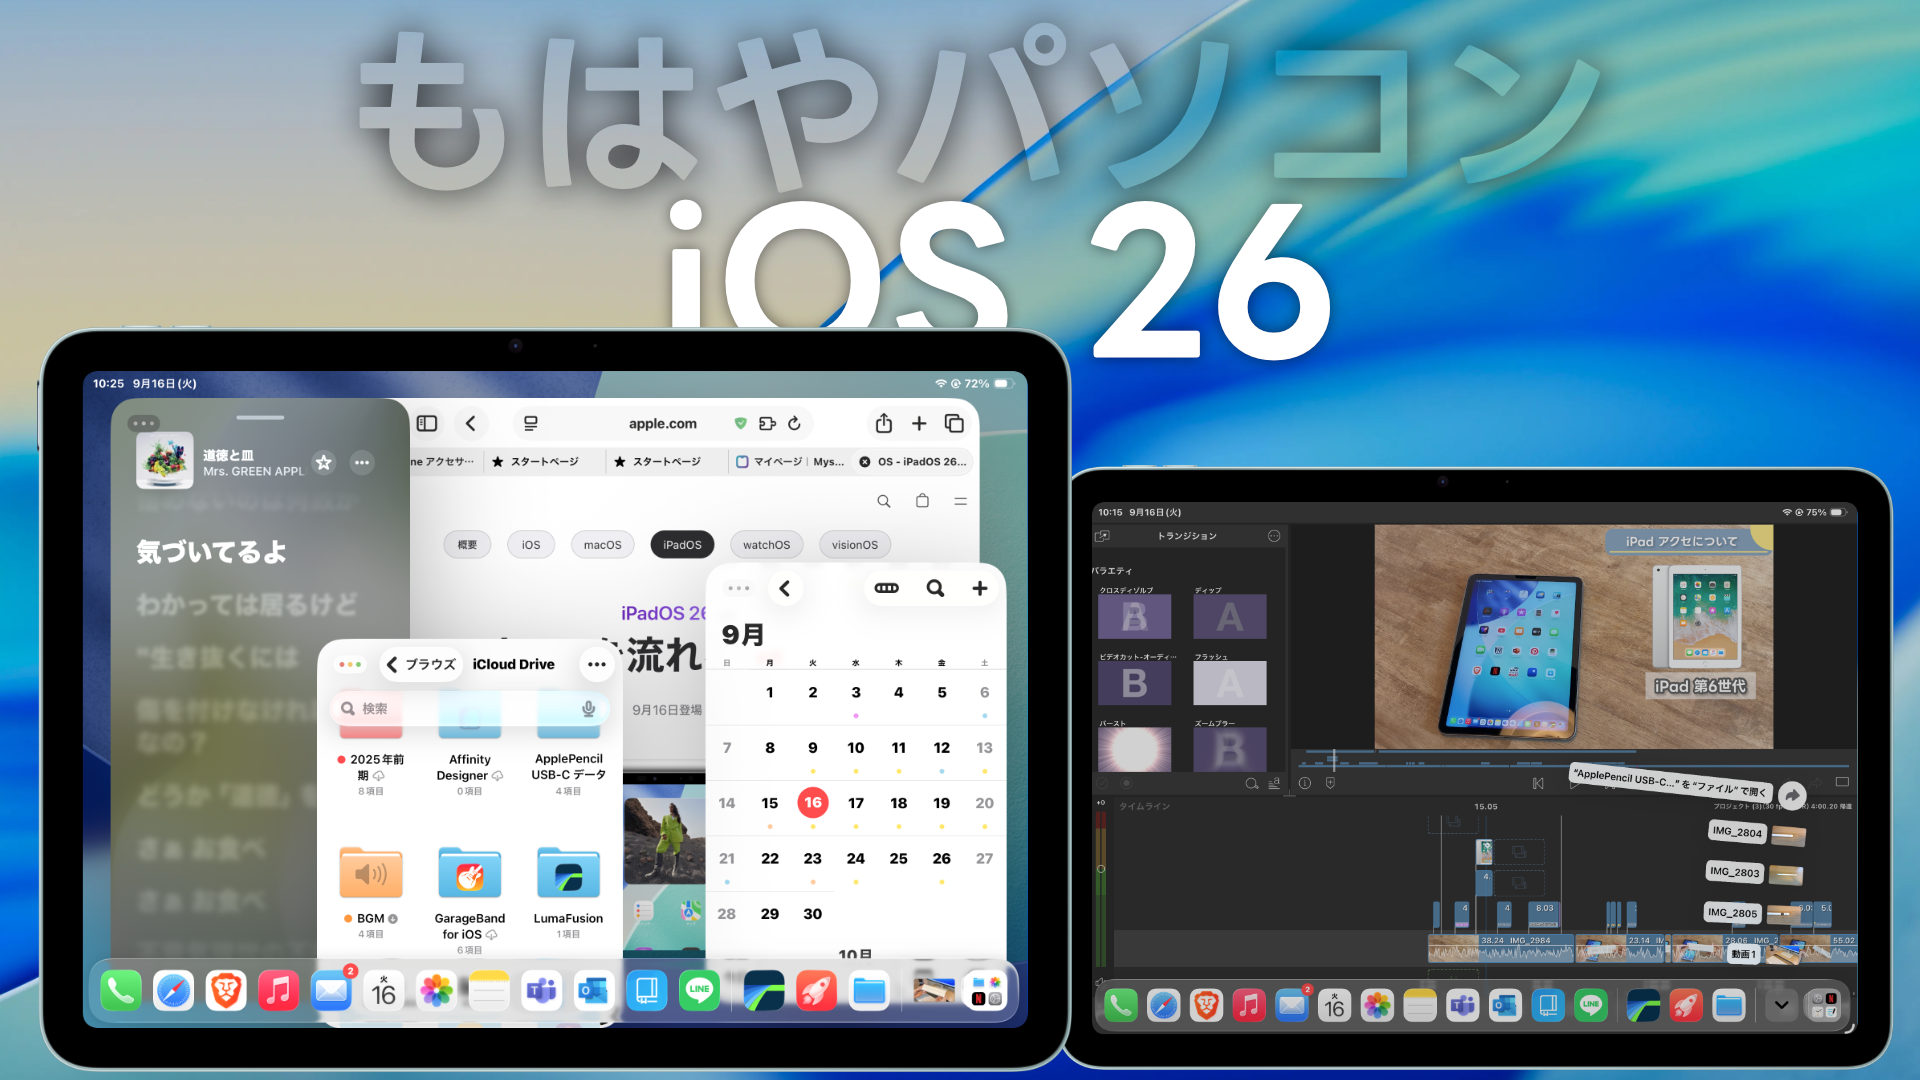Click IMG_2804 dragged file label
The image size is (1920, 1080).
click(1737, 832)
